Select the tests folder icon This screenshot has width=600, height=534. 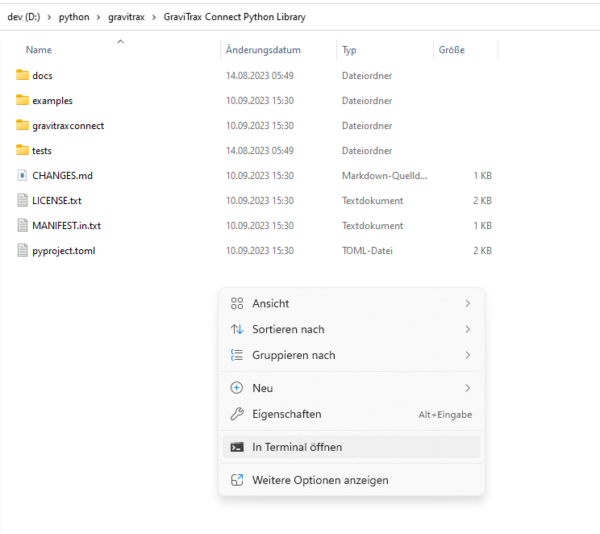point(23,150)
